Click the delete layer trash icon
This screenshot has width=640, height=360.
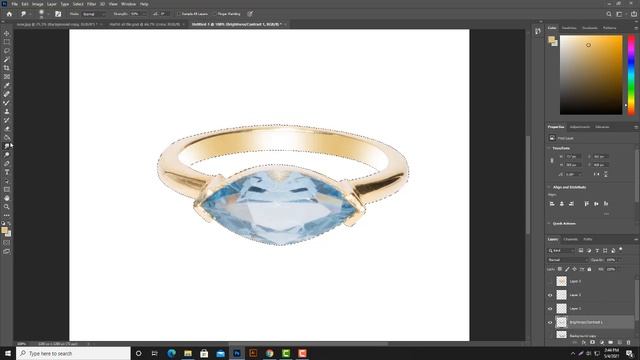coord(628,342)
